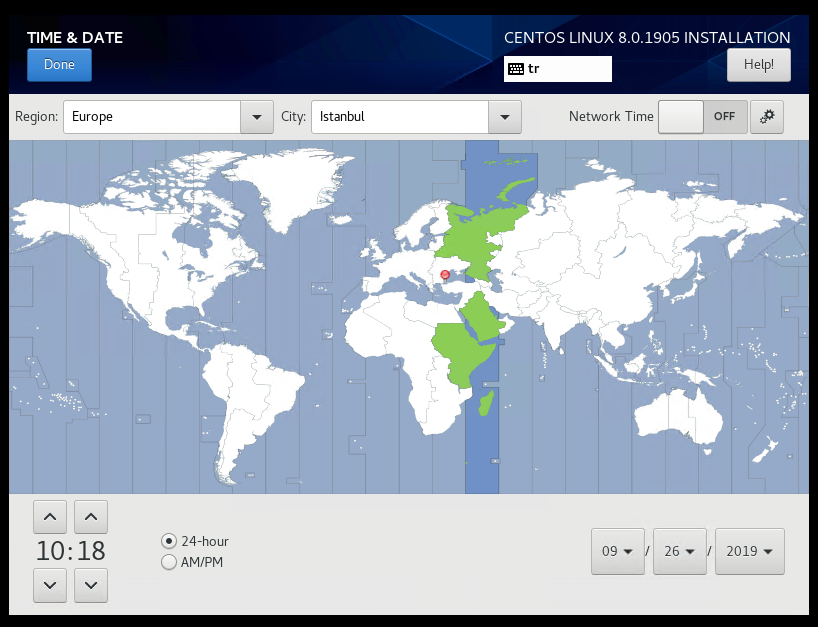Click the City field showing Istanbul
Screen dimensions: 818x627
[400, 117]
